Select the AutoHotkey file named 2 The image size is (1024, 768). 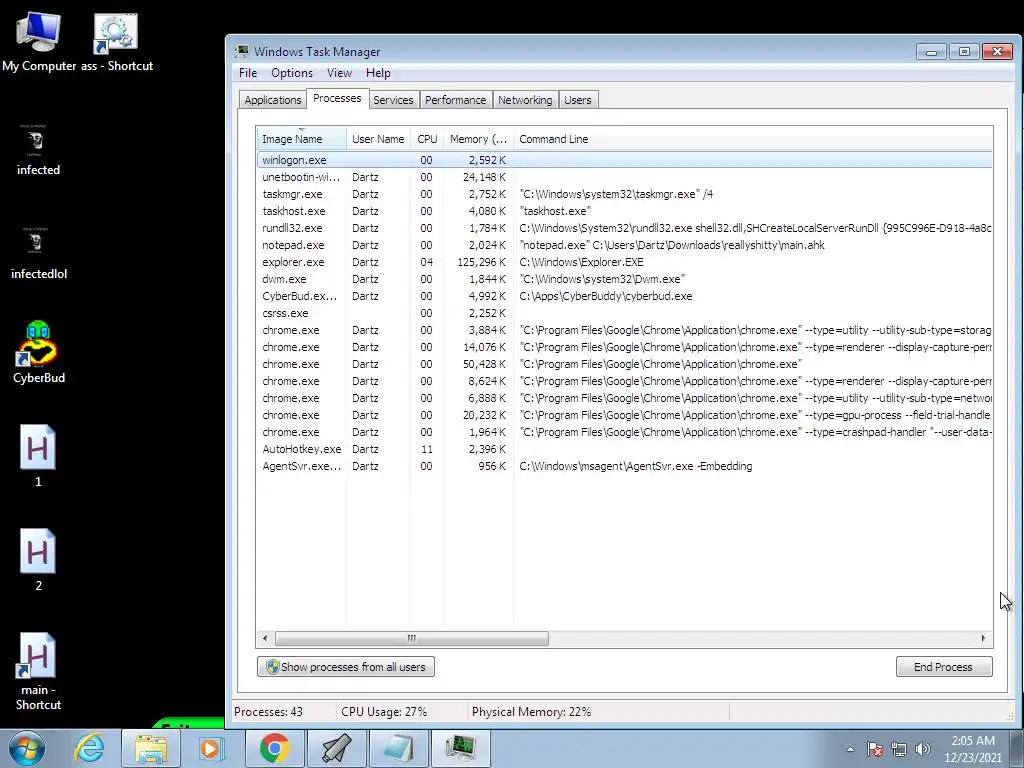click(x=38, y=560)
